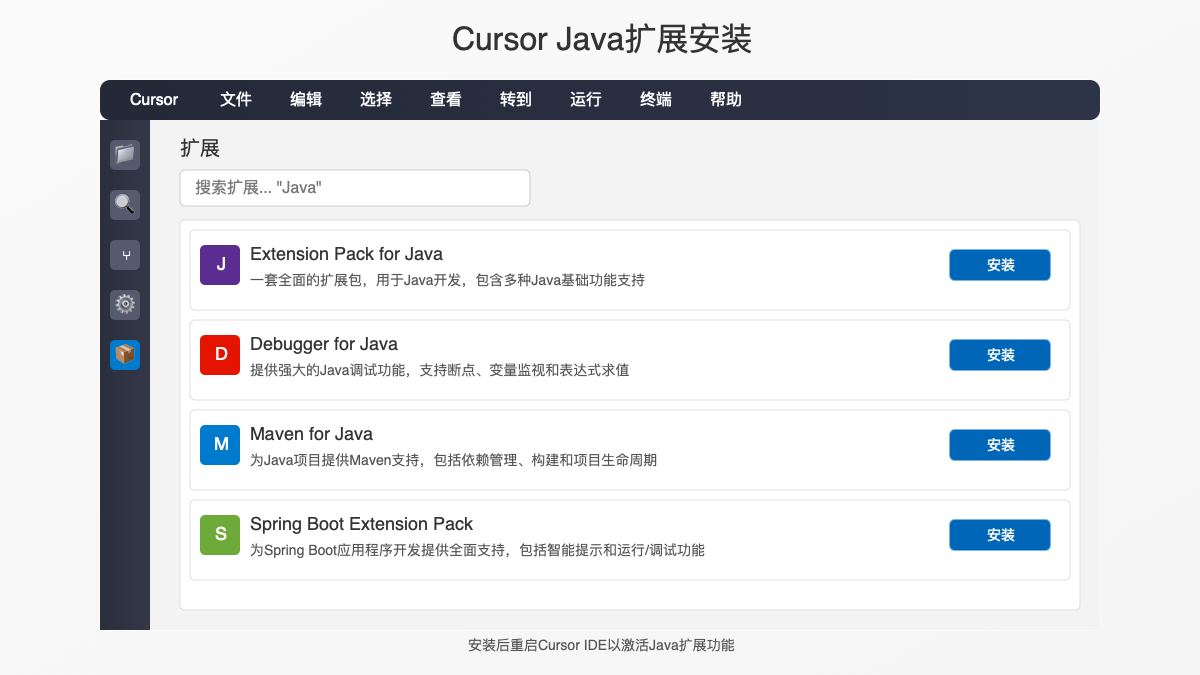1200x675 pixels.
Task: Open the 查看 menu
Action: coord(446,100)
